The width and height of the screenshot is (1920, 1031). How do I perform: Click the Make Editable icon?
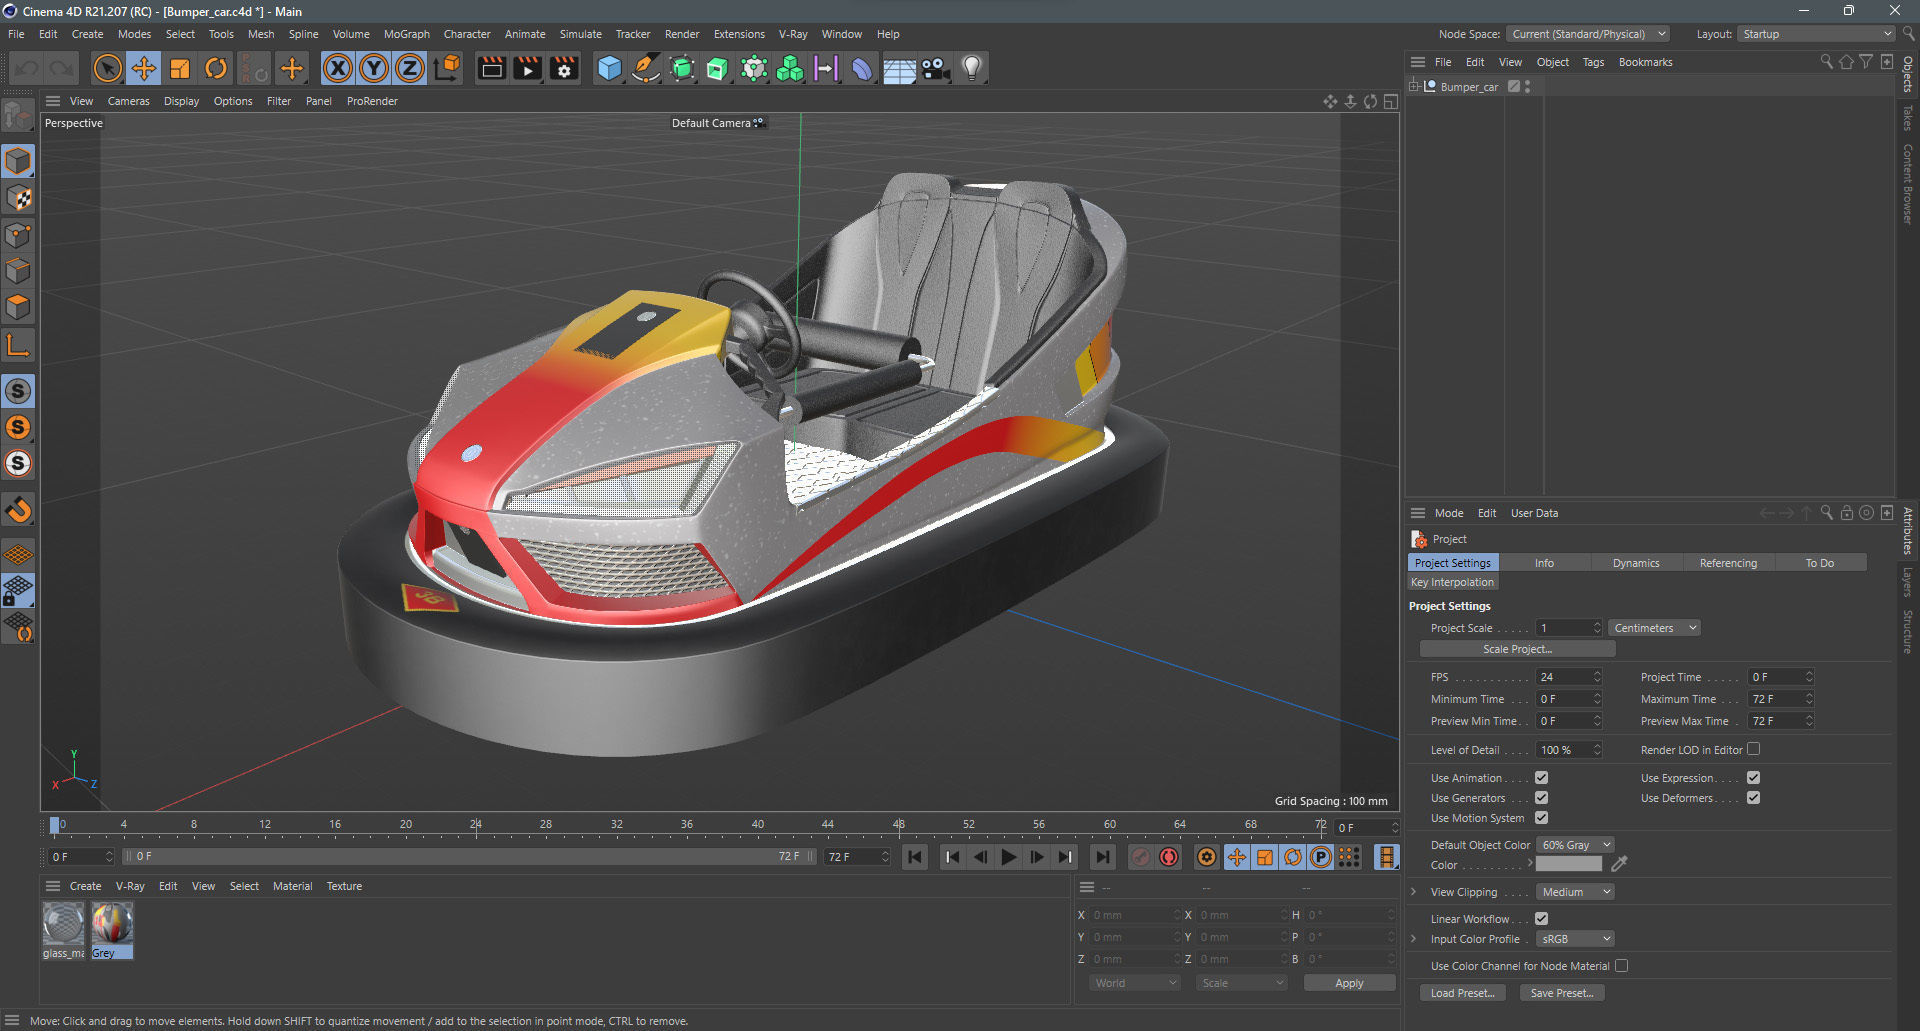pos(18,116)
